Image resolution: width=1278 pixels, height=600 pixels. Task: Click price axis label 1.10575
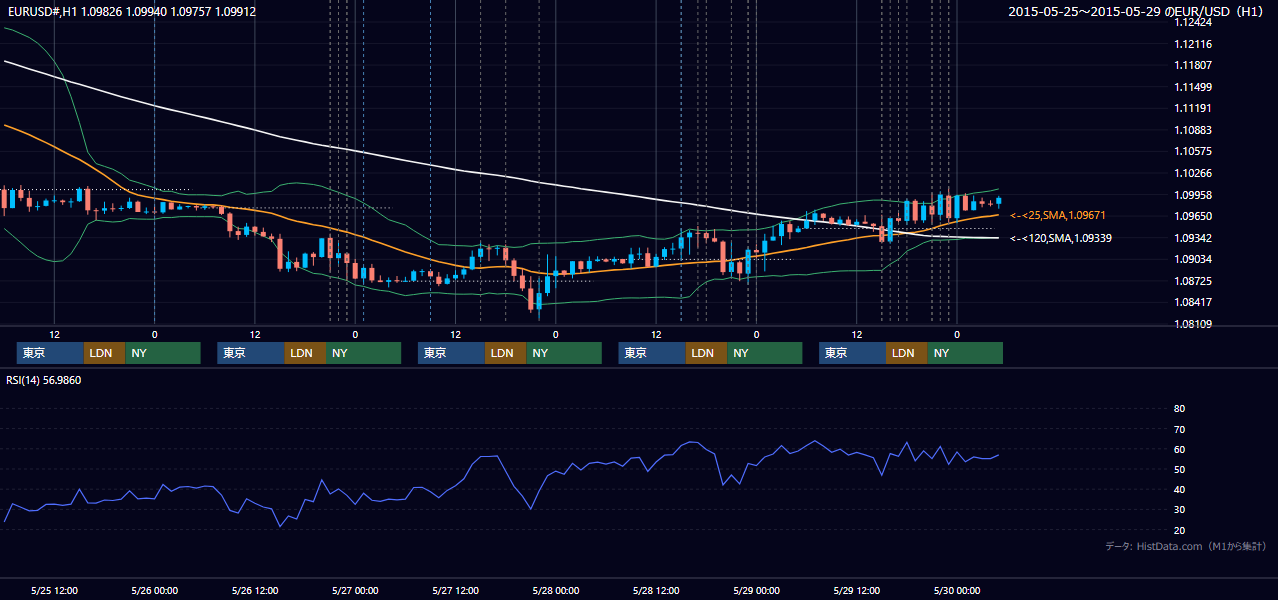1194,151
